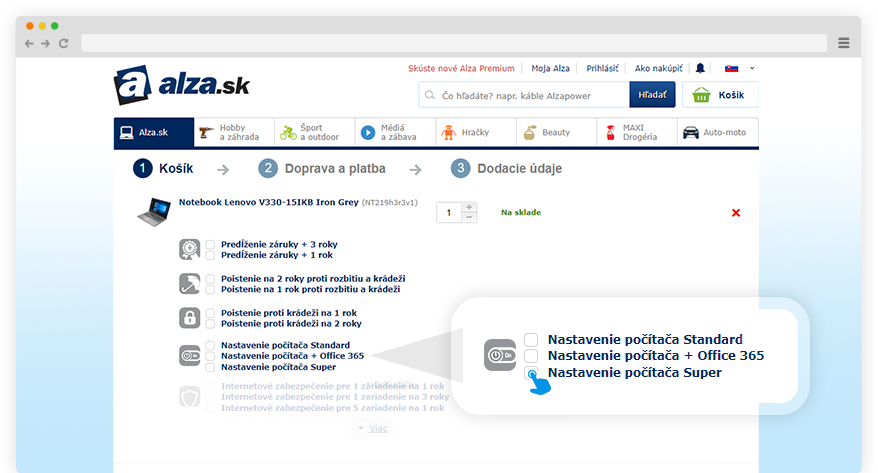Open the notifications bell icon

pos(700,68)
